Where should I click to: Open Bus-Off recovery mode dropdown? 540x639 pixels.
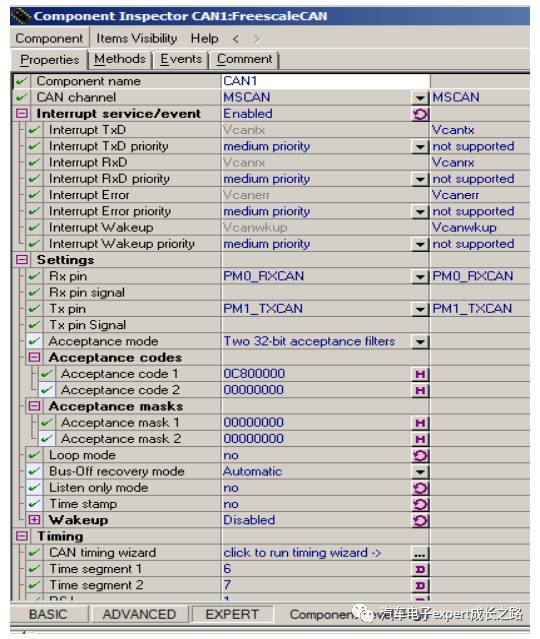click(x=420, y=472)
